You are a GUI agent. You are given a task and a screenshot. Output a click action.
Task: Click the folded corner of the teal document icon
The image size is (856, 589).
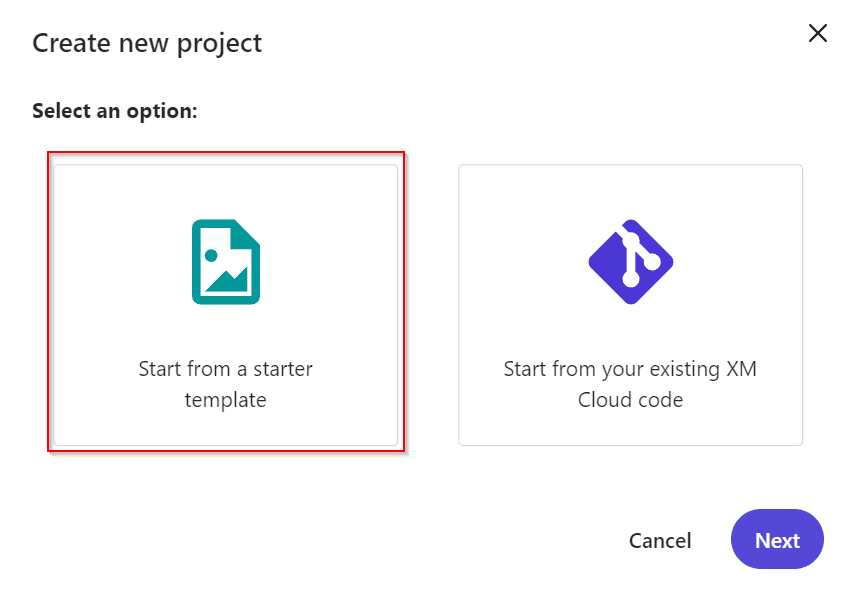[246, 234]
